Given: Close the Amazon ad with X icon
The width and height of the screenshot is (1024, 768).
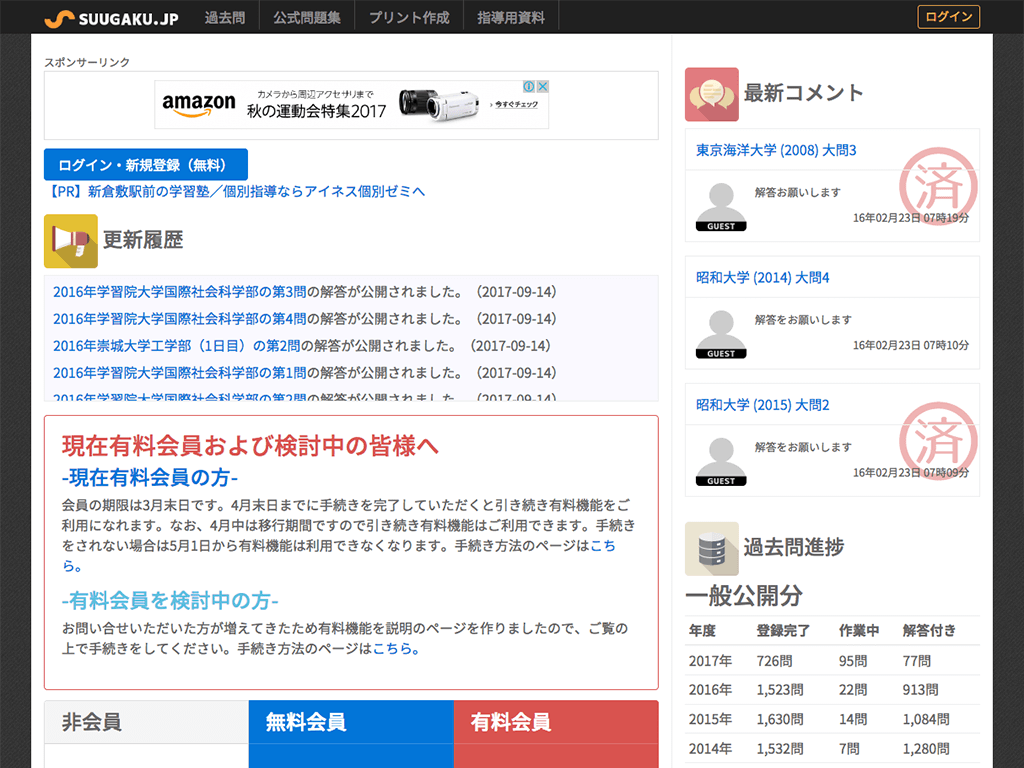Looking at the screenshot, I should [x=542, y=87].
